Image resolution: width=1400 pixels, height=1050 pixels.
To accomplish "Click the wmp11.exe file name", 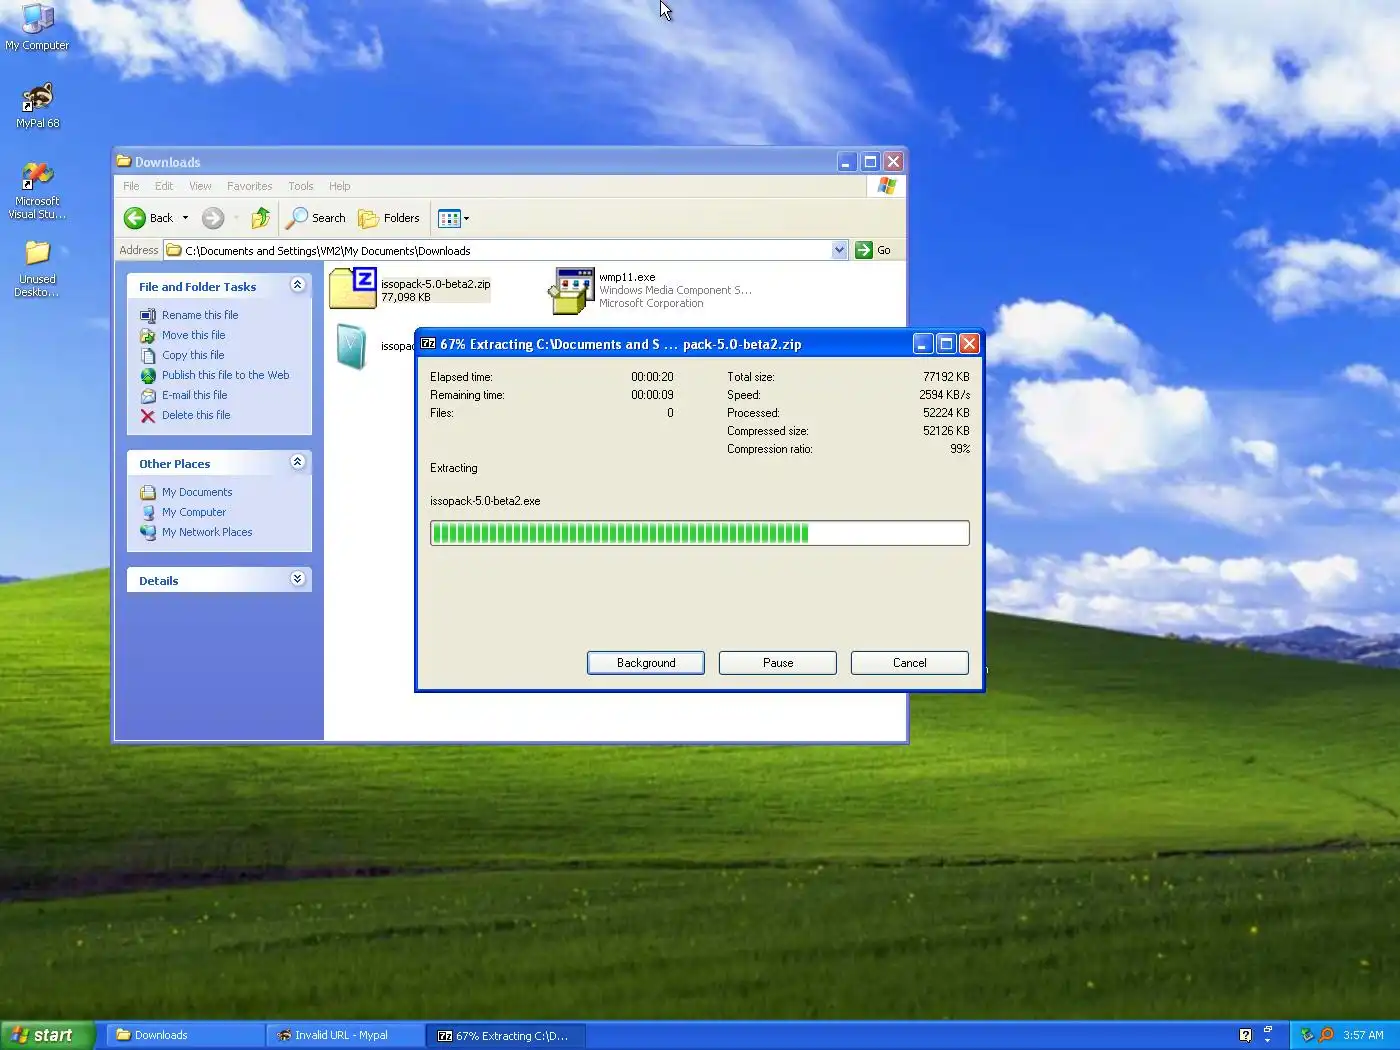I will tap(627, 277).
